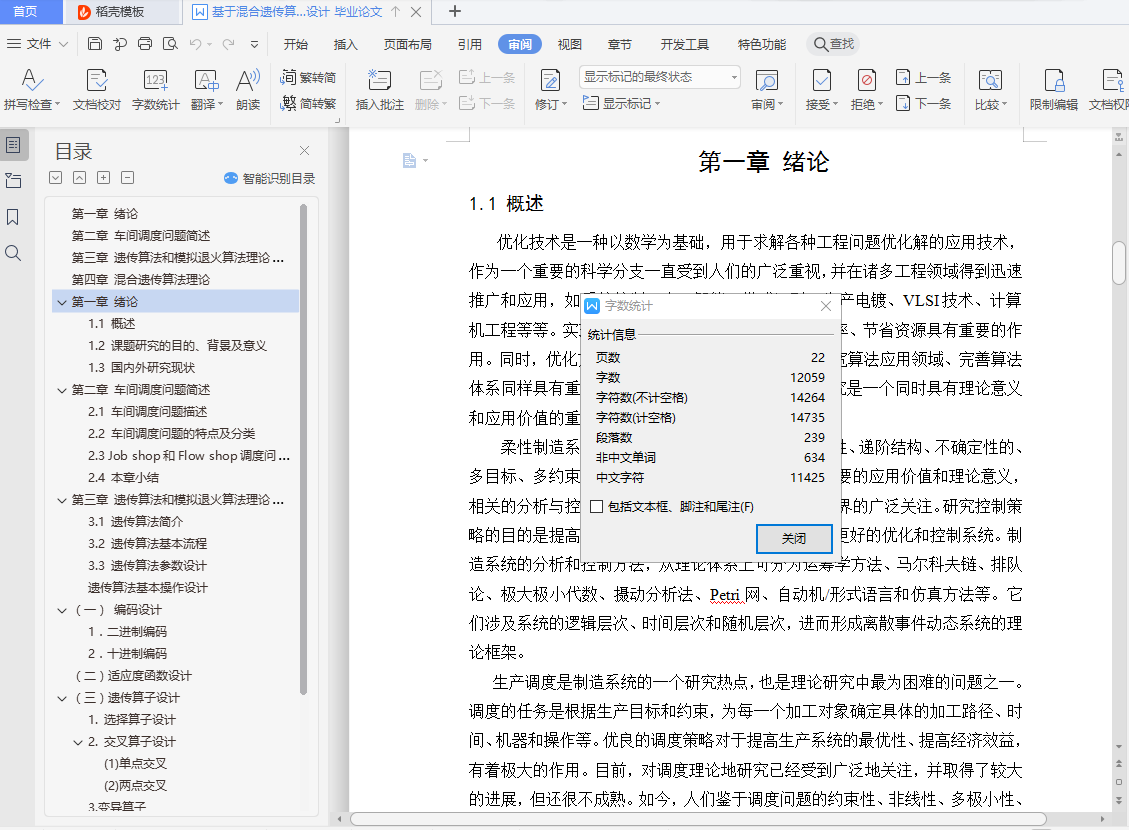Click the 限制编辑 restrict editing icon

tap(1053, 90)
